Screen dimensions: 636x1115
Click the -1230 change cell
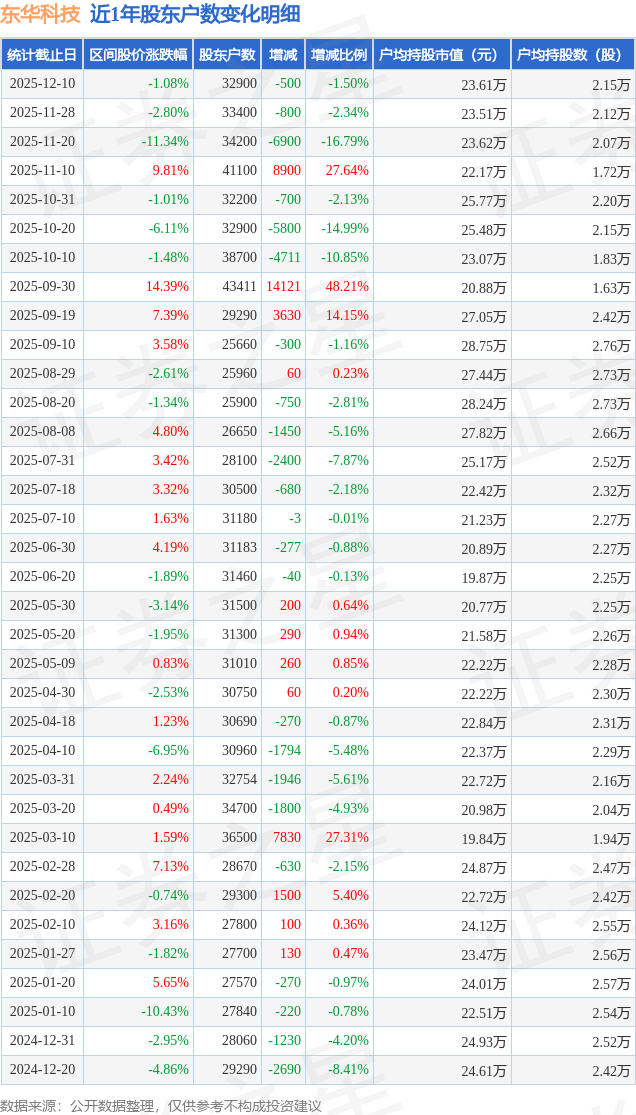coord(283,1041)
